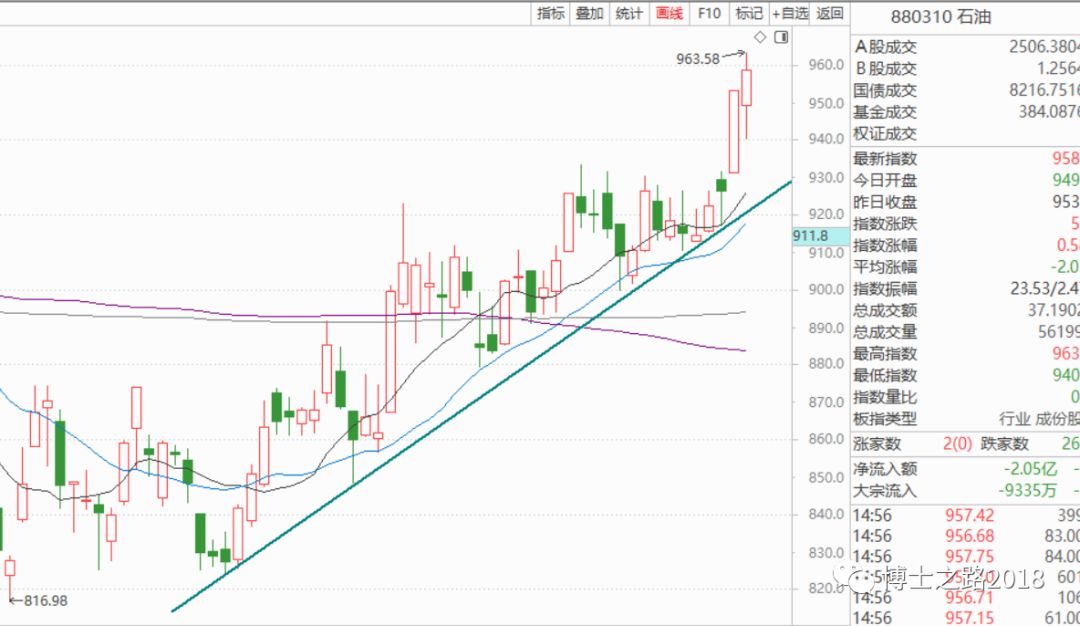Select the tick trade at 957.15
The image size is (1080, 626).
pos(966,618)
